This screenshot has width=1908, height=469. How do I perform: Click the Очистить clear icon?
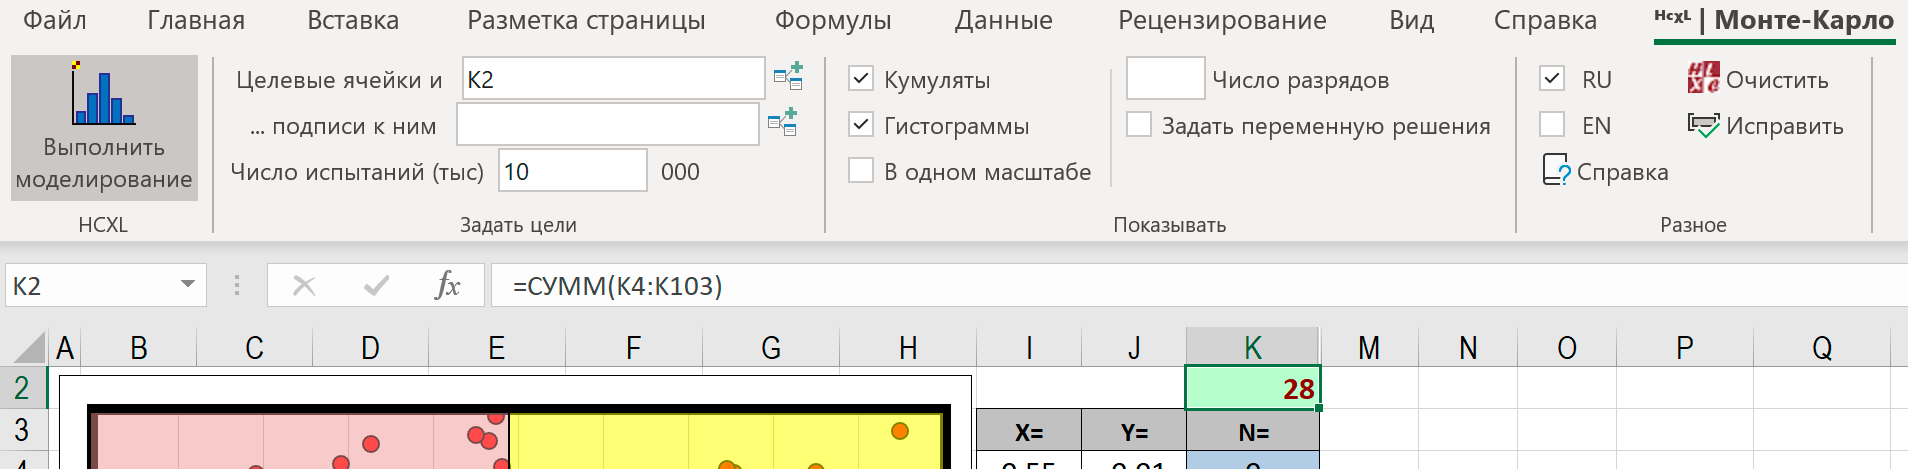(x=1703, y=78)
